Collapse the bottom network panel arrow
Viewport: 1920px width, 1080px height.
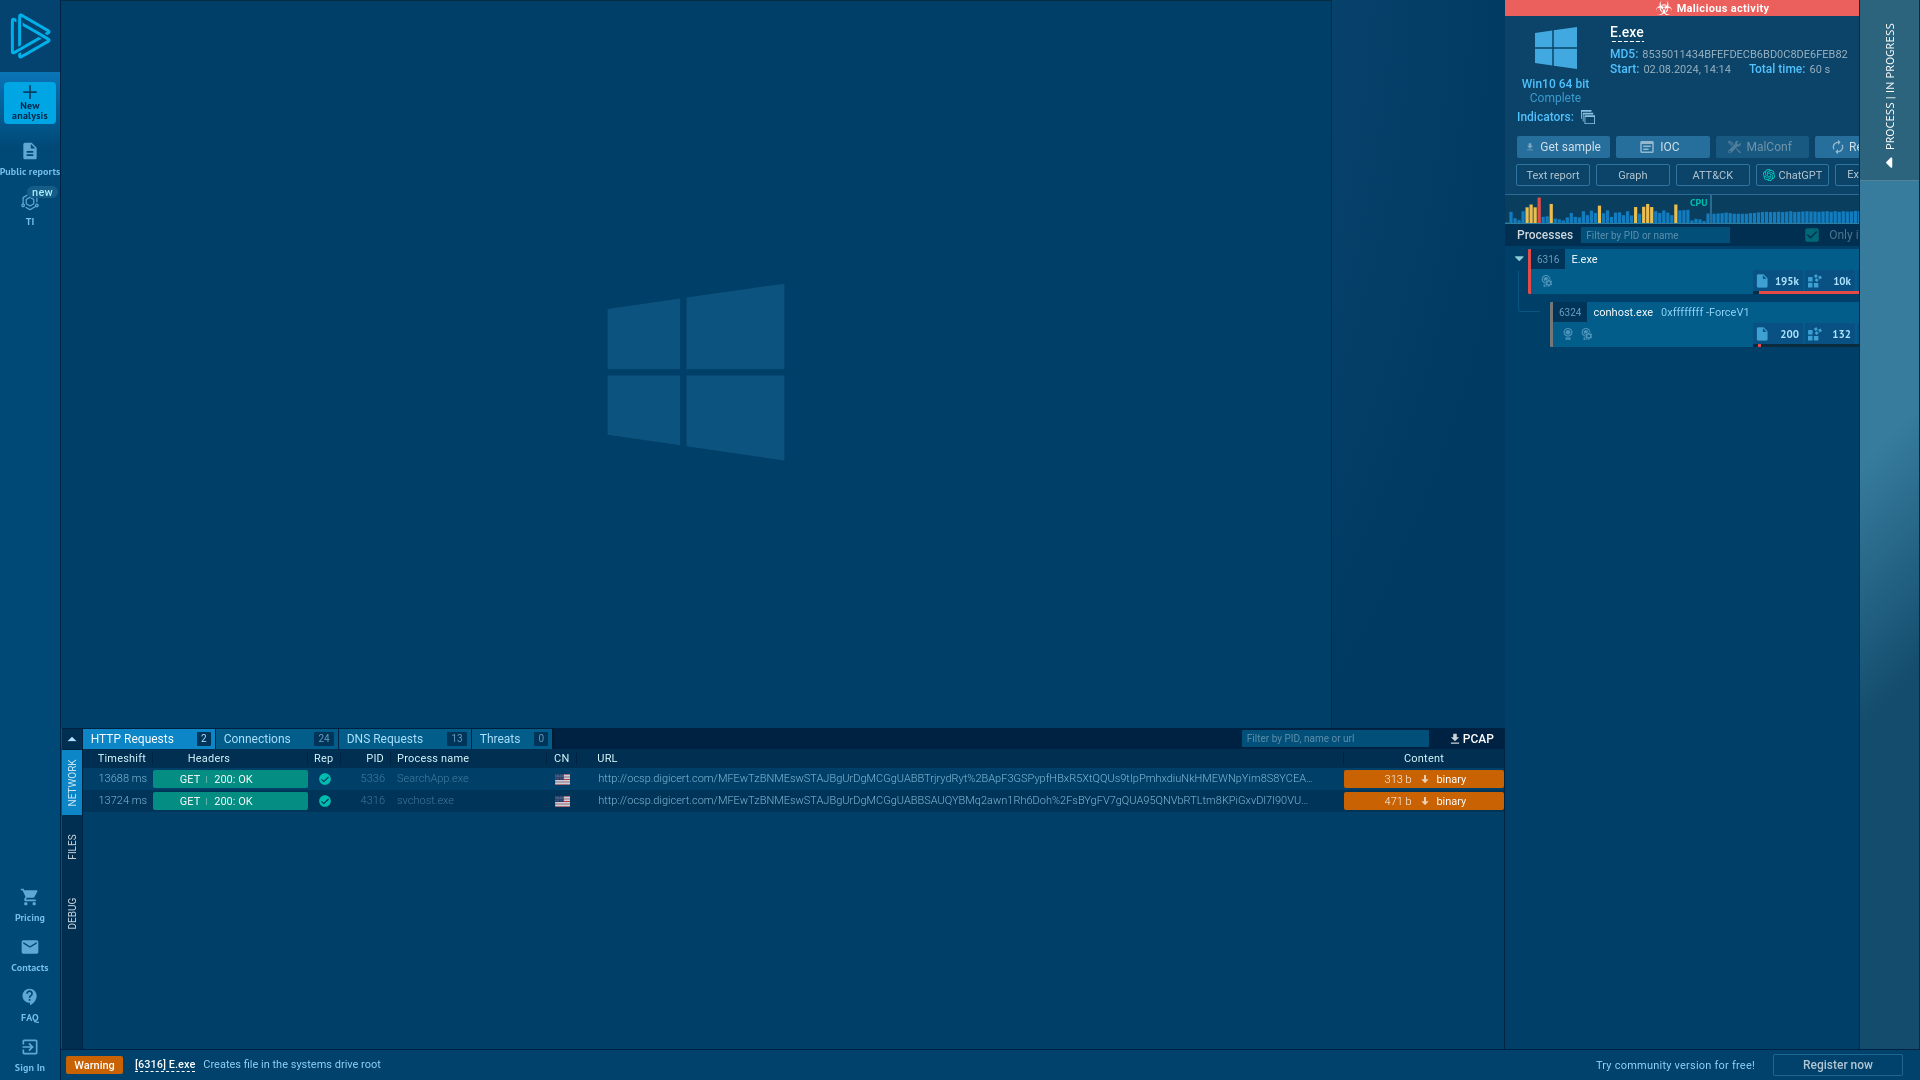click(x=72, y=739)
